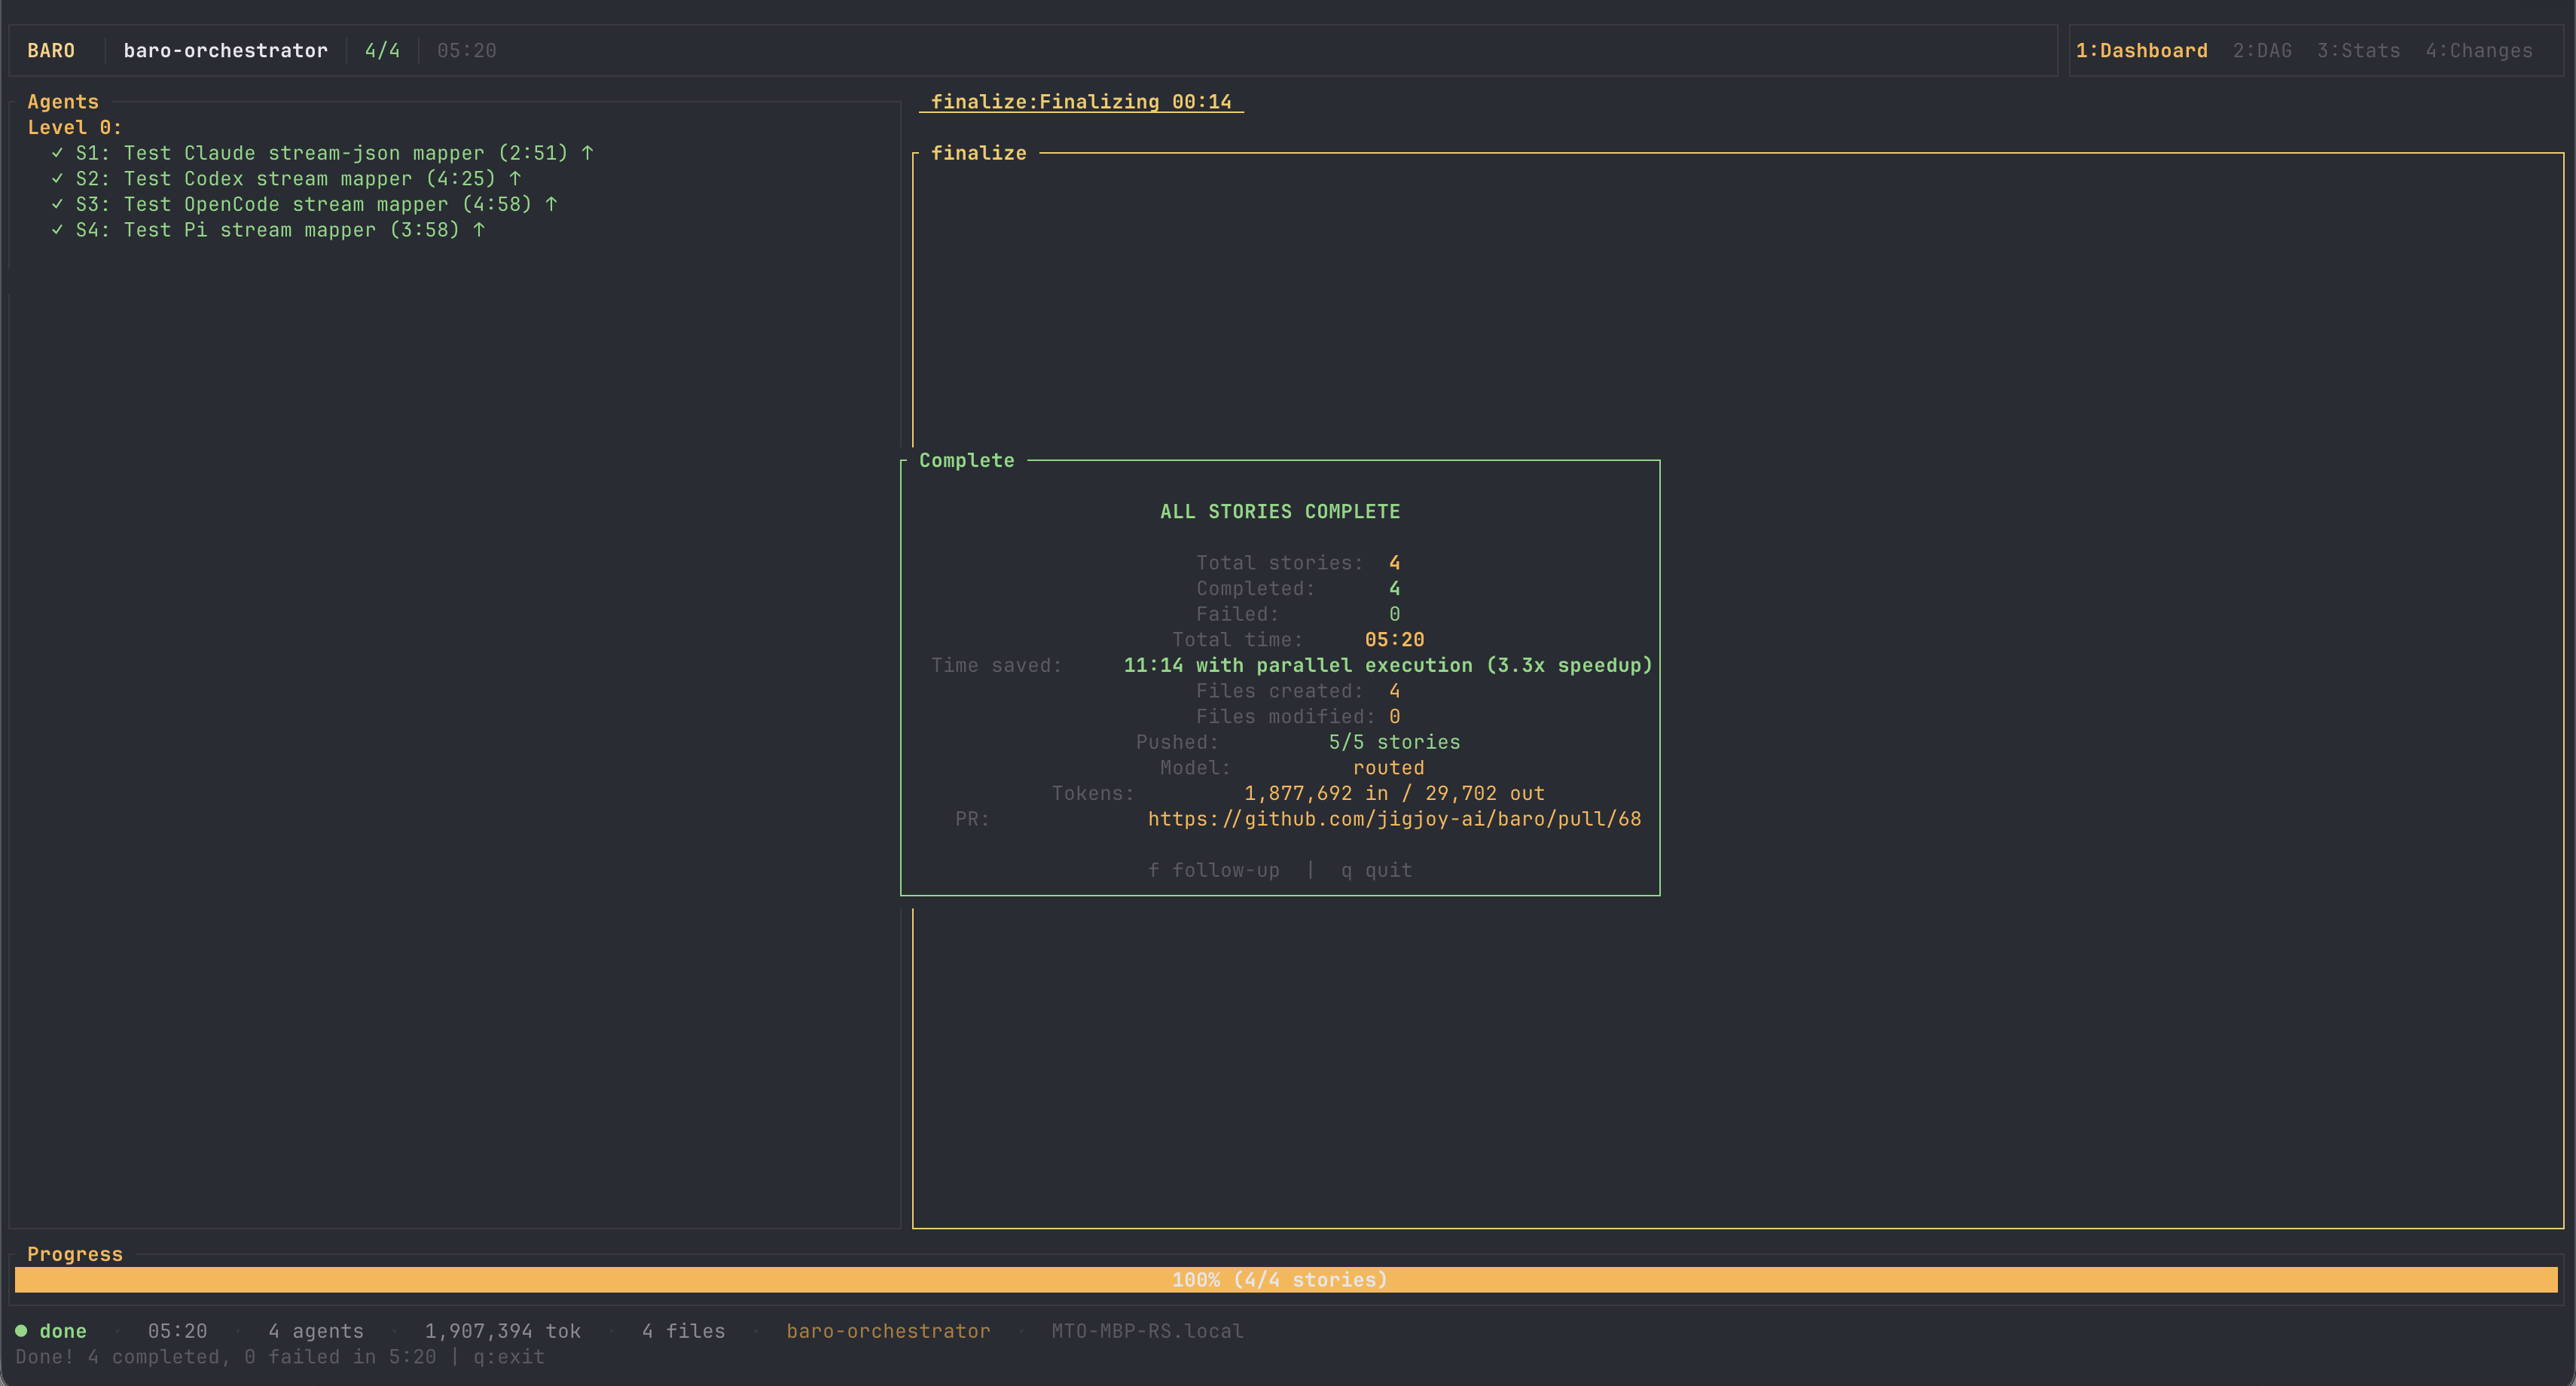Click the Level 0: heading

tap(74, 127)
